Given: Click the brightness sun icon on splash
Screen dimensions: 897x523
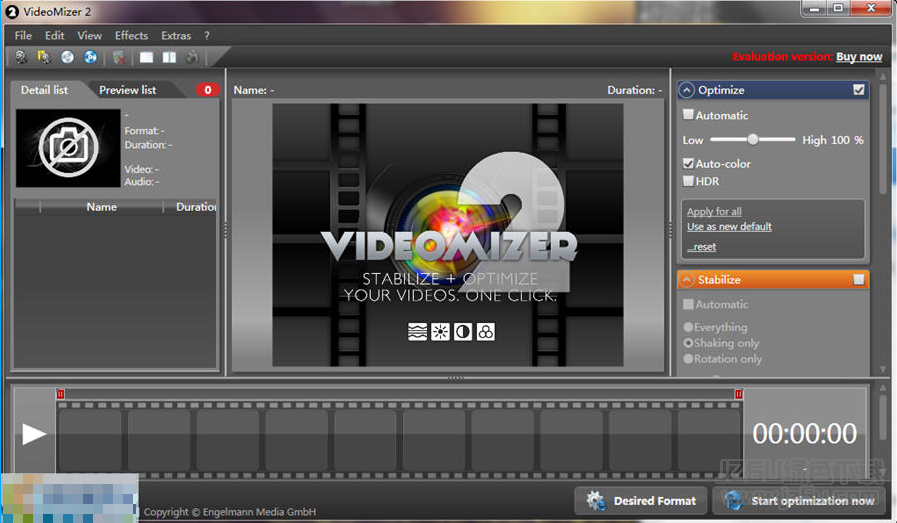Looking at the screenshot, I should (x=440, y=331).
